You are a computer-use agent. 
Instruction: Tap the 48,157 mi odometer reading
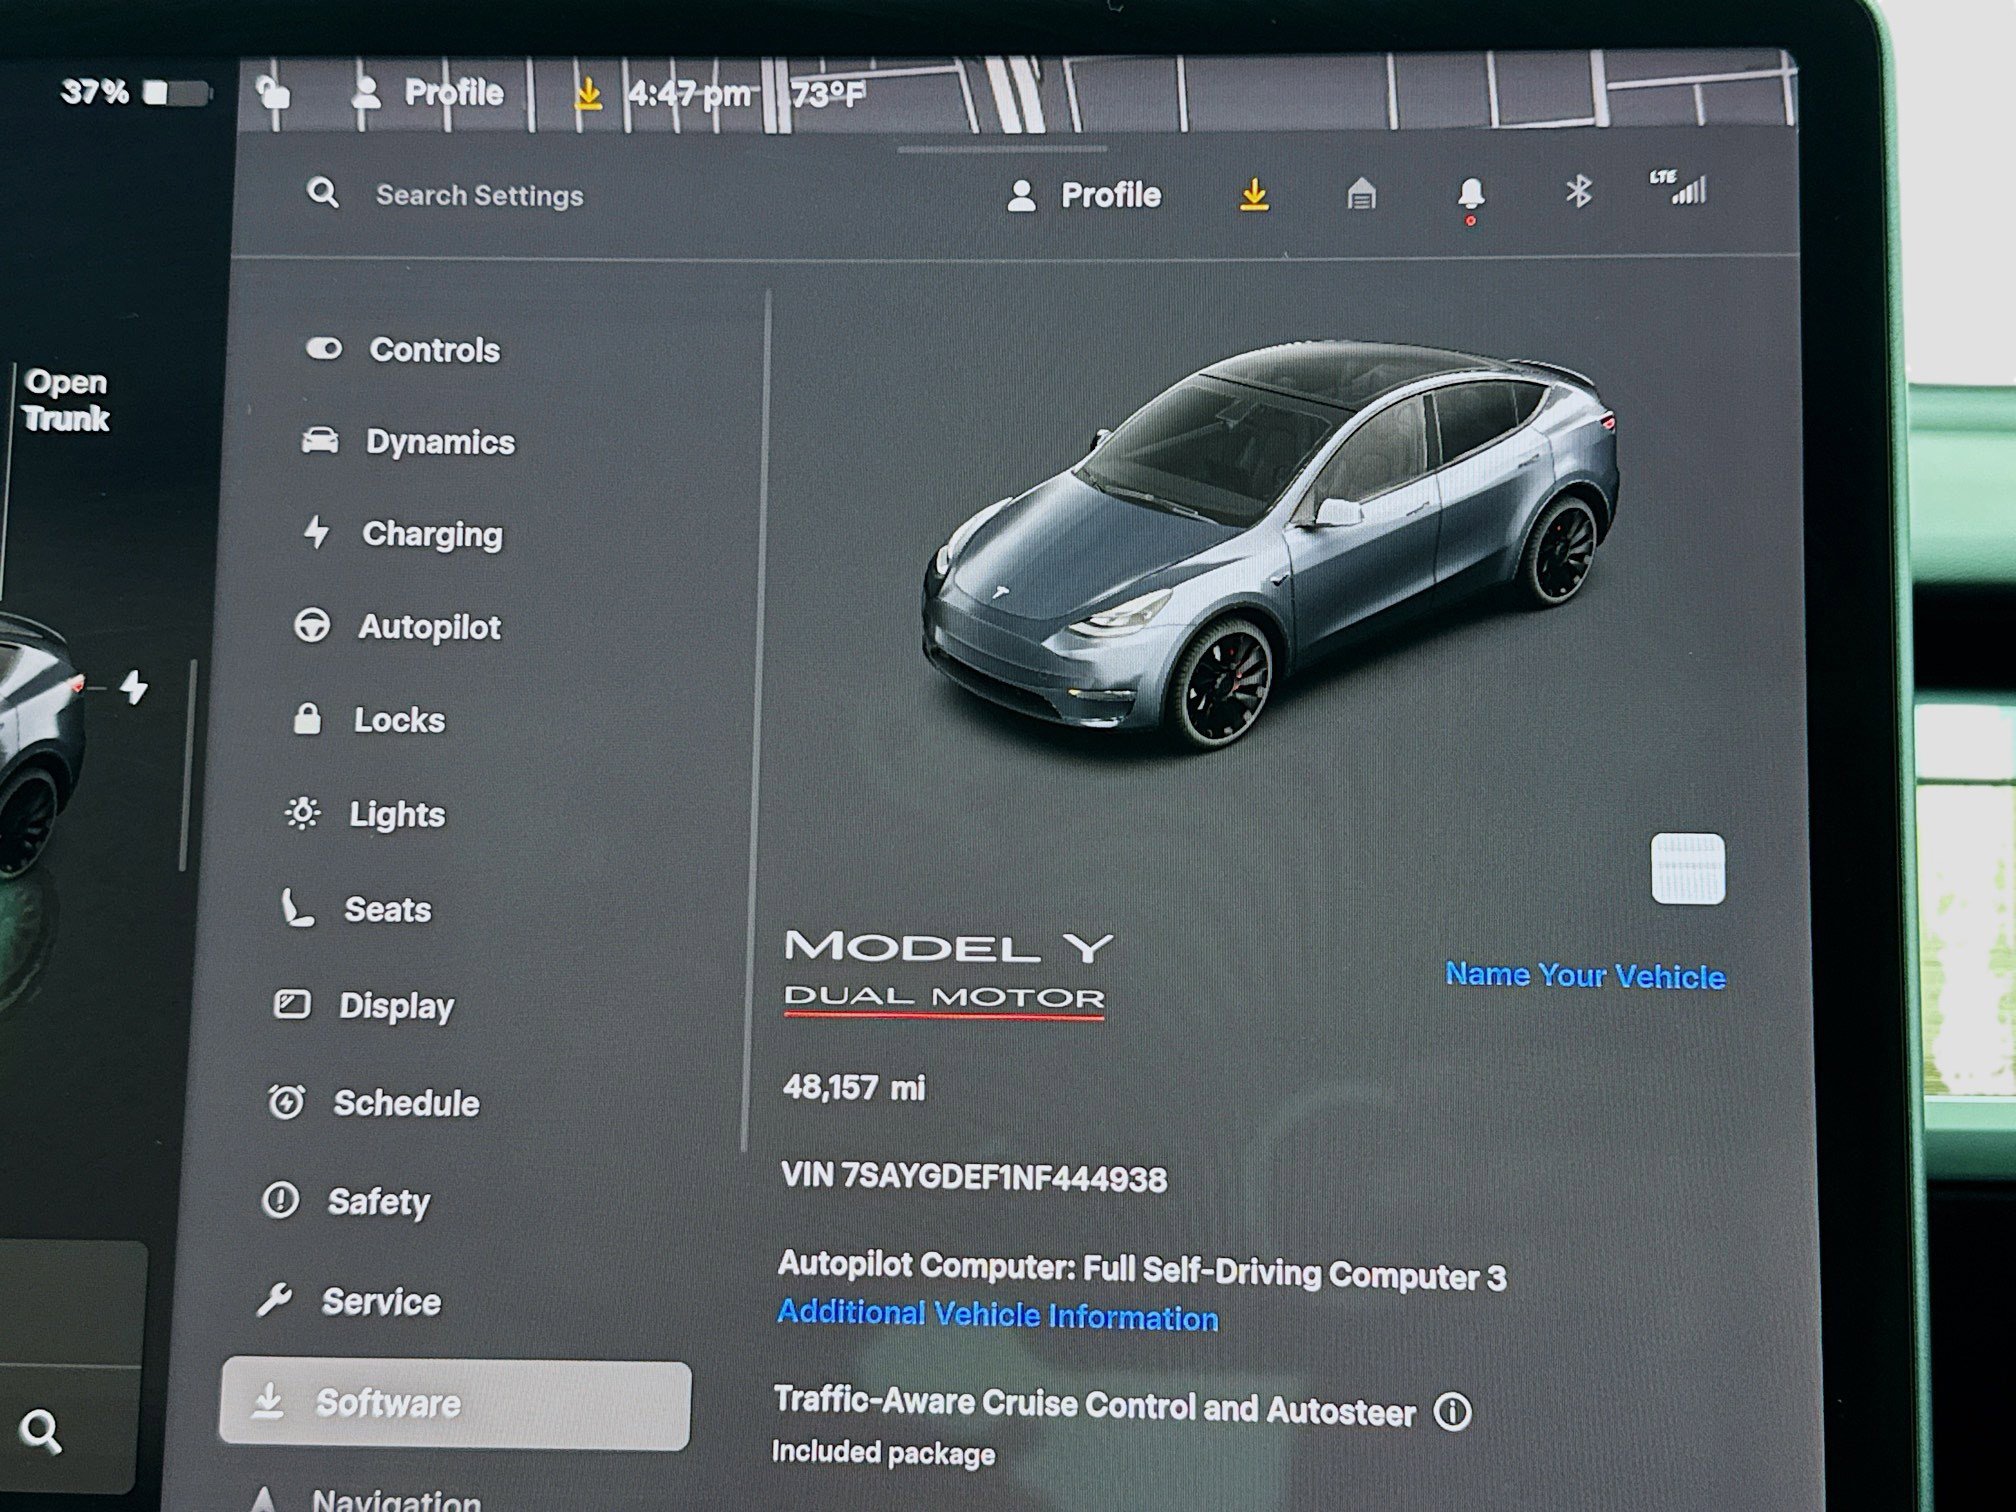(854, 1087)
